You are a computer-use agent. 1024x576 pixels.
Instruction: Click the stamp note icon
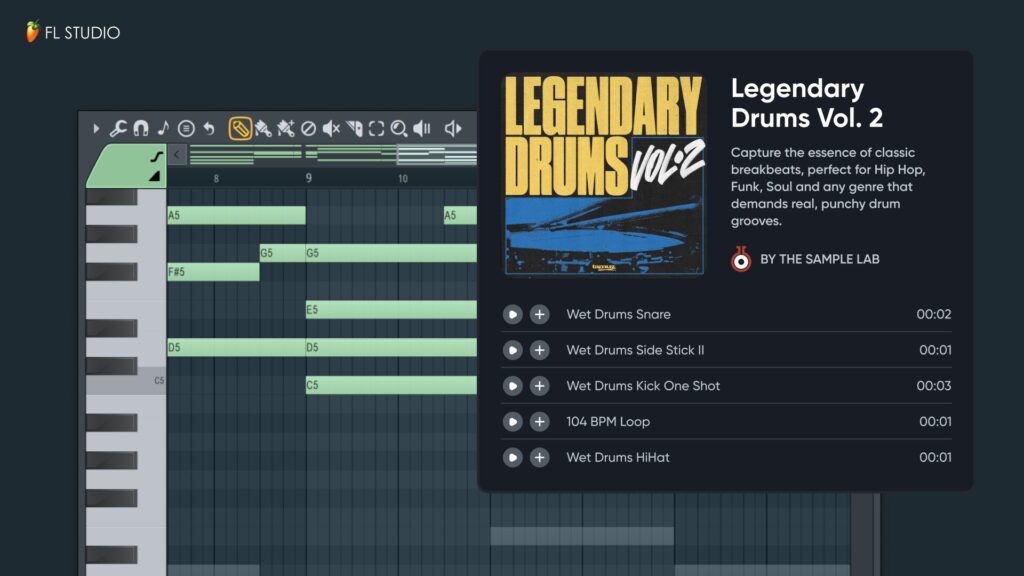coord(163,128)
